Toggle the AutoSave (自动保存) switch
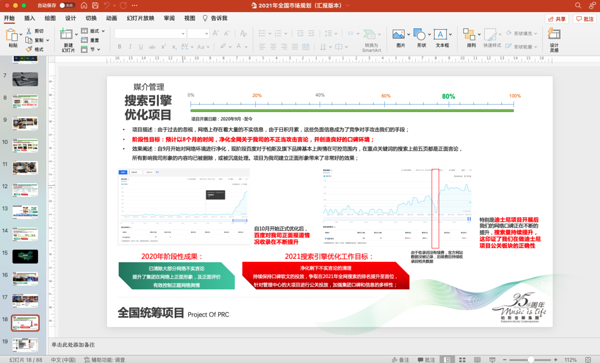The width and height of the screenshot is (600, 363). 67,5
